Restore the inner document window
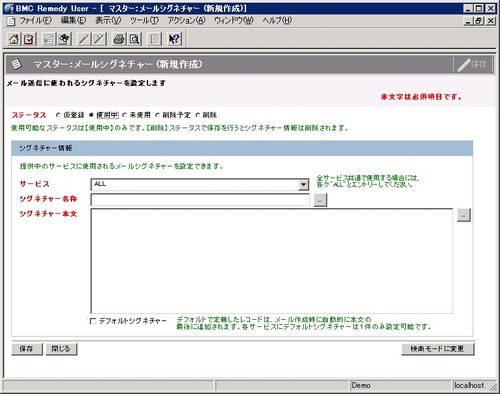The height and width of the screenshot is (394, 500). pos(479,21)
